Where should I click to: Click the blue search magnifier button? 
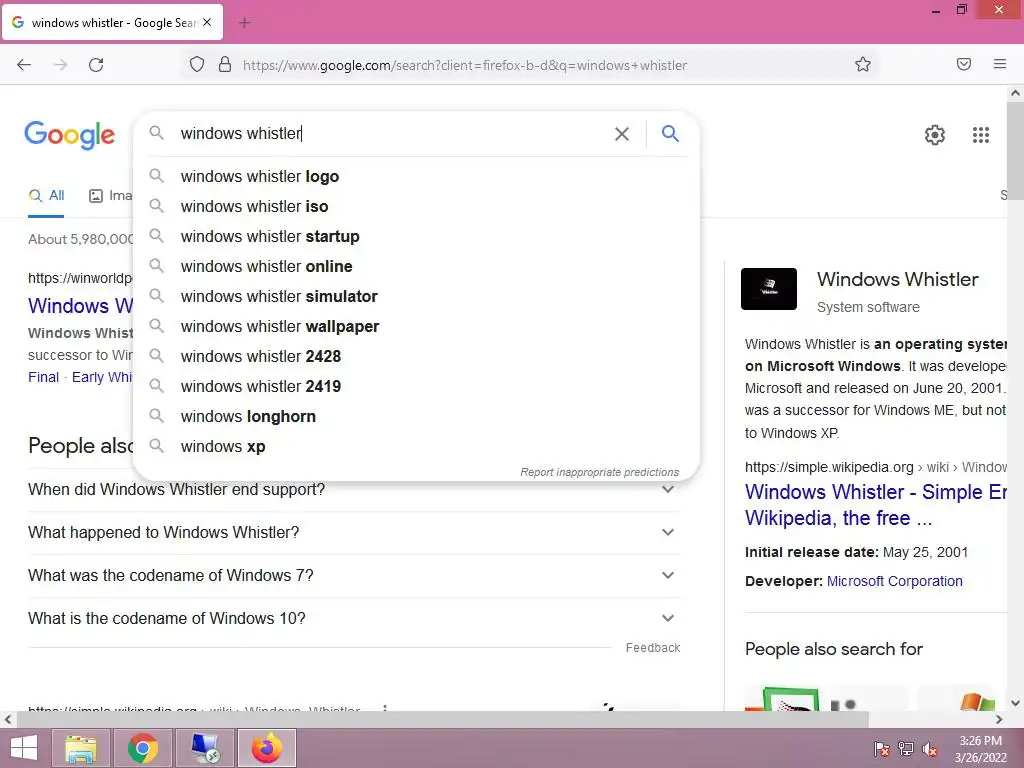[x=670, y=133]
